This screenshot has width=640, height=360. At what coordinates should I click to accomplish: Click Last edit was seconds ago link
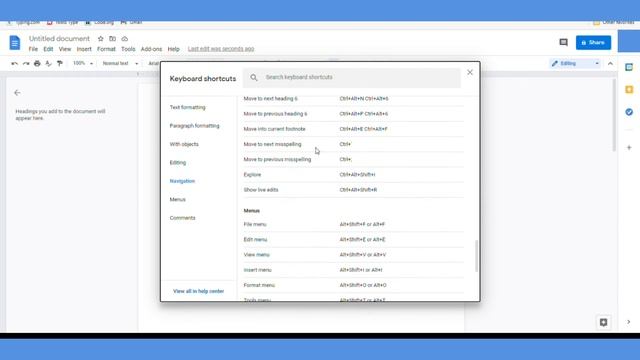(221, 49)
